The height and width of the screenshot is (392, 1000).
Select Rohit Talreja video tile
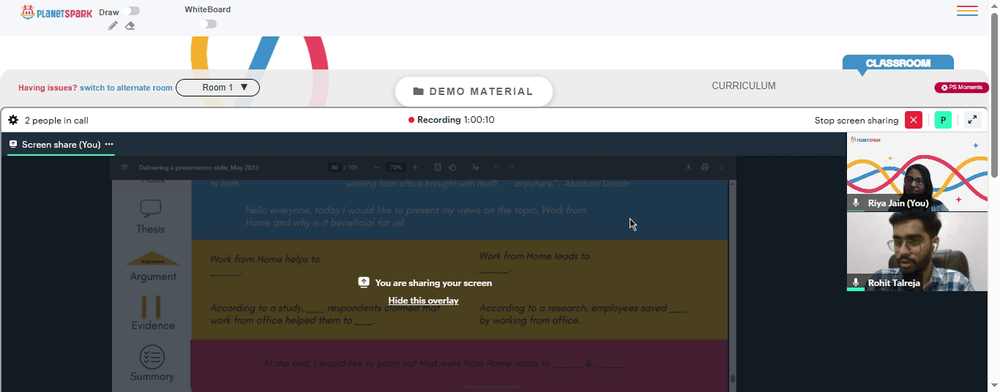(x=917, y=252)
